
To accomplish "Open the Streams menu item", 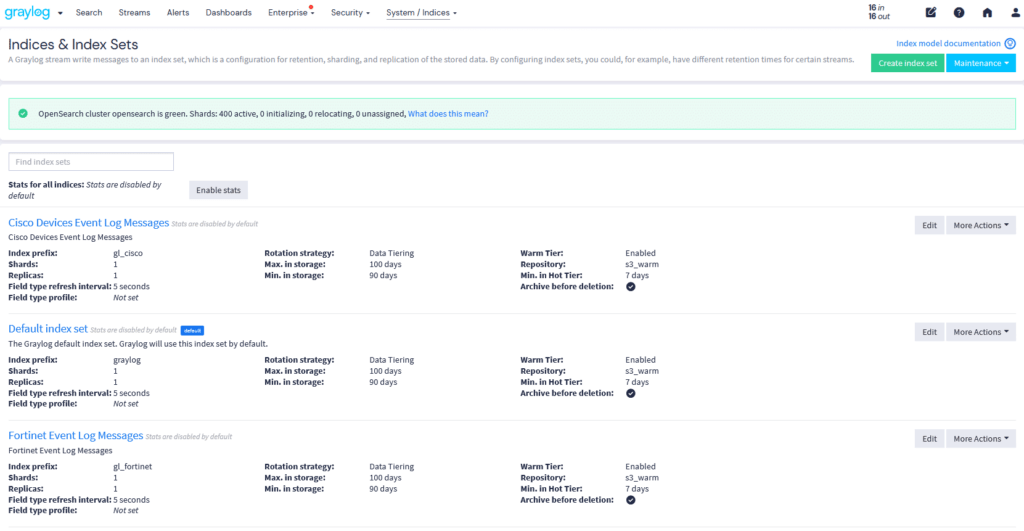I will click(133, 13).
